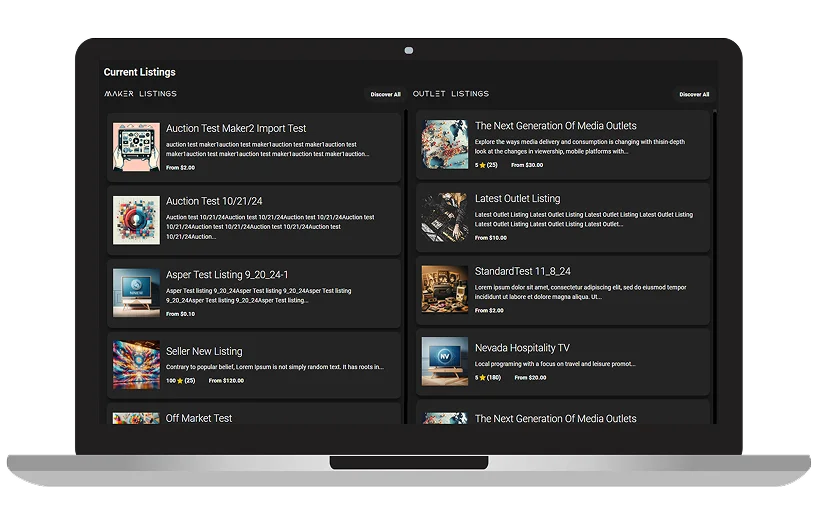
Task: Open the Asper Test Listing 9_20_24-1 thumbnail
Action: [x=136, y=292]
